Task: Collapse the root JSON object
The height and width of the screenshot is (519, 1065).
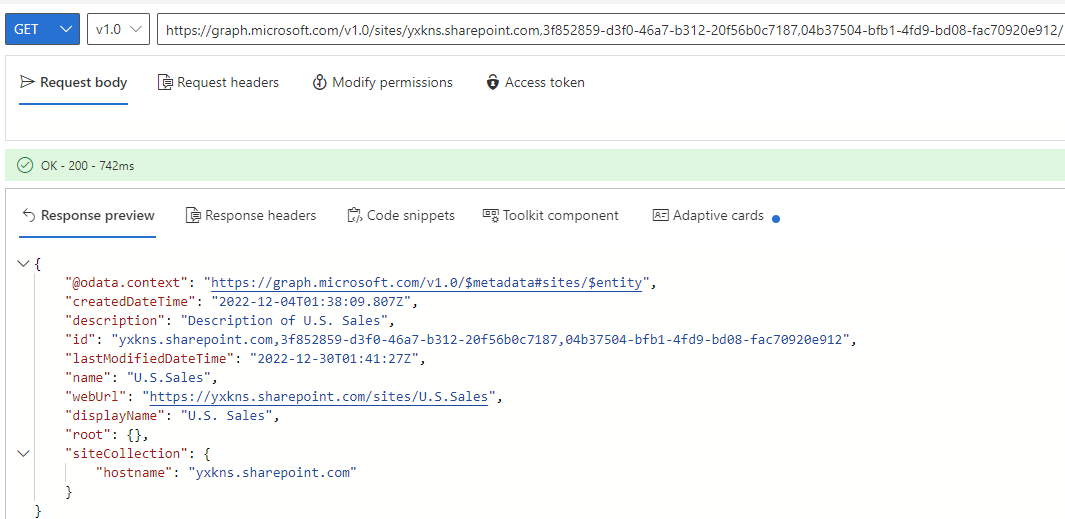Action: tap(24, 264)
